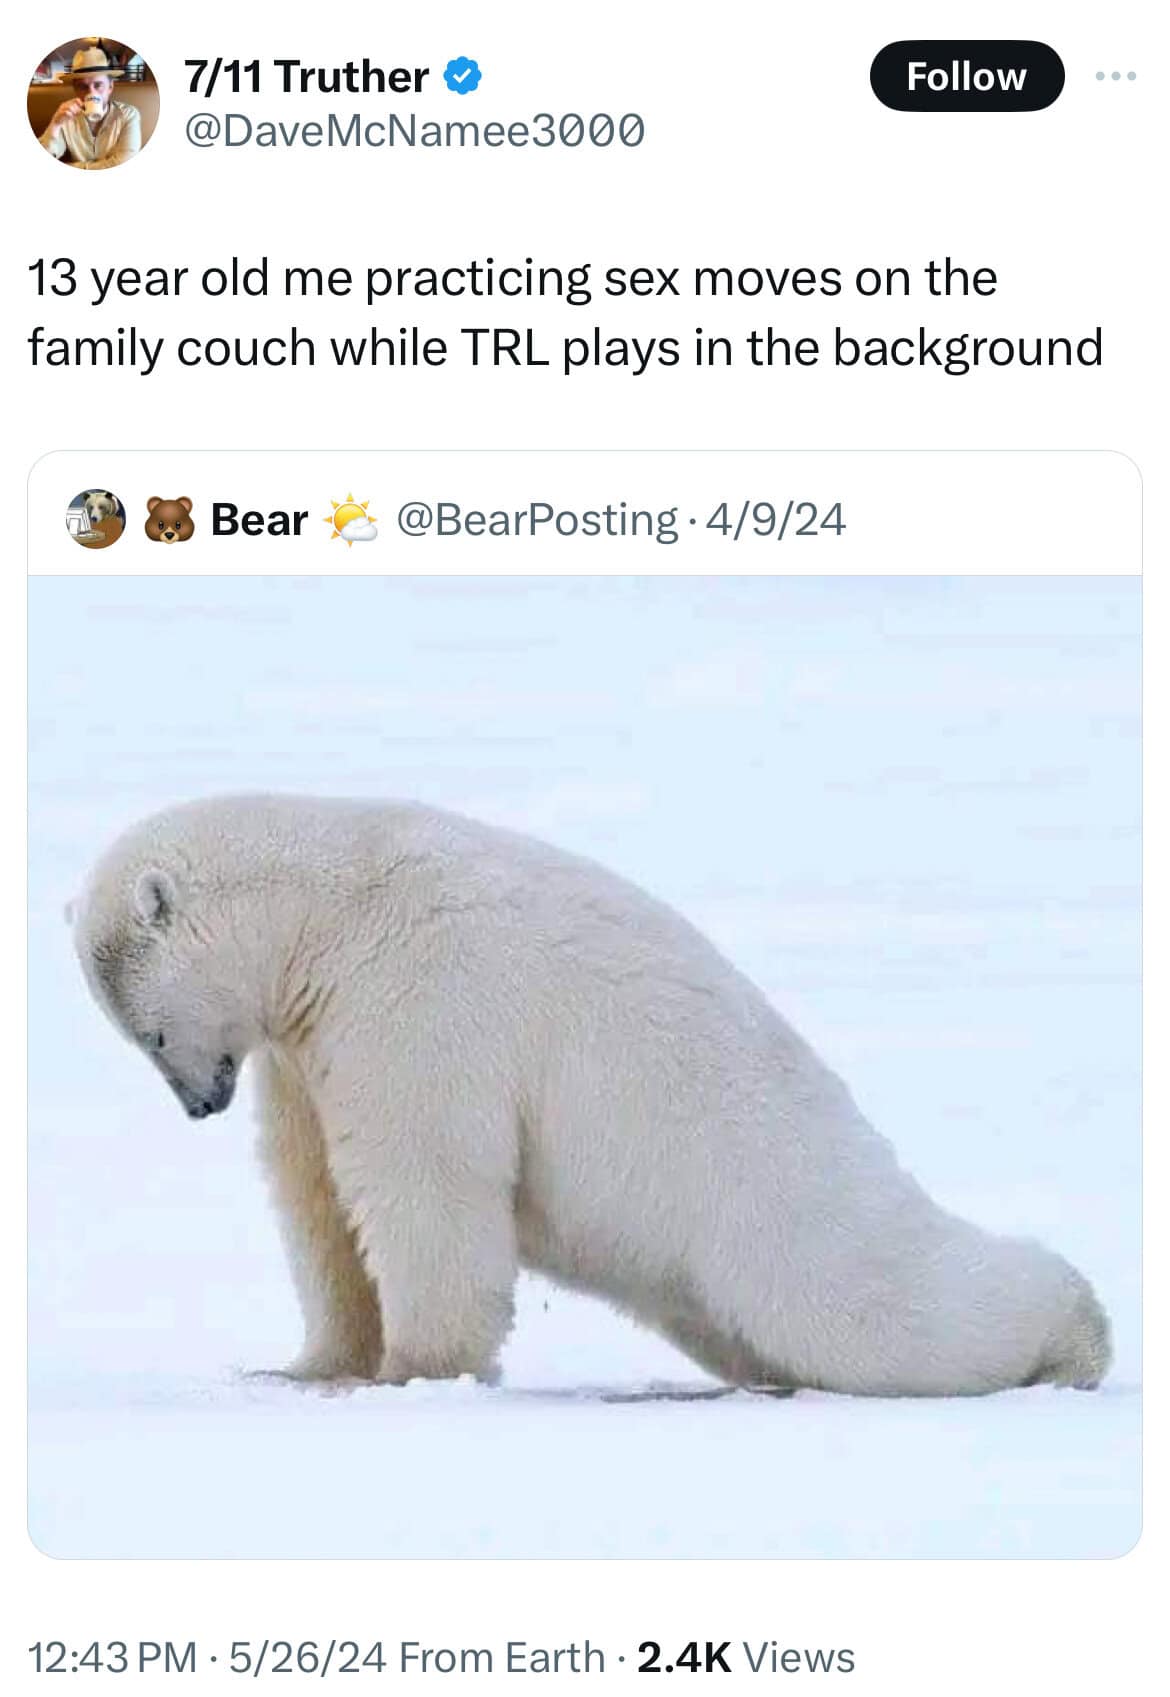Click the quoted tweet's Bear avatar
The height and width of the screenshot is (1697, 1170).
(x=96, y=519)
